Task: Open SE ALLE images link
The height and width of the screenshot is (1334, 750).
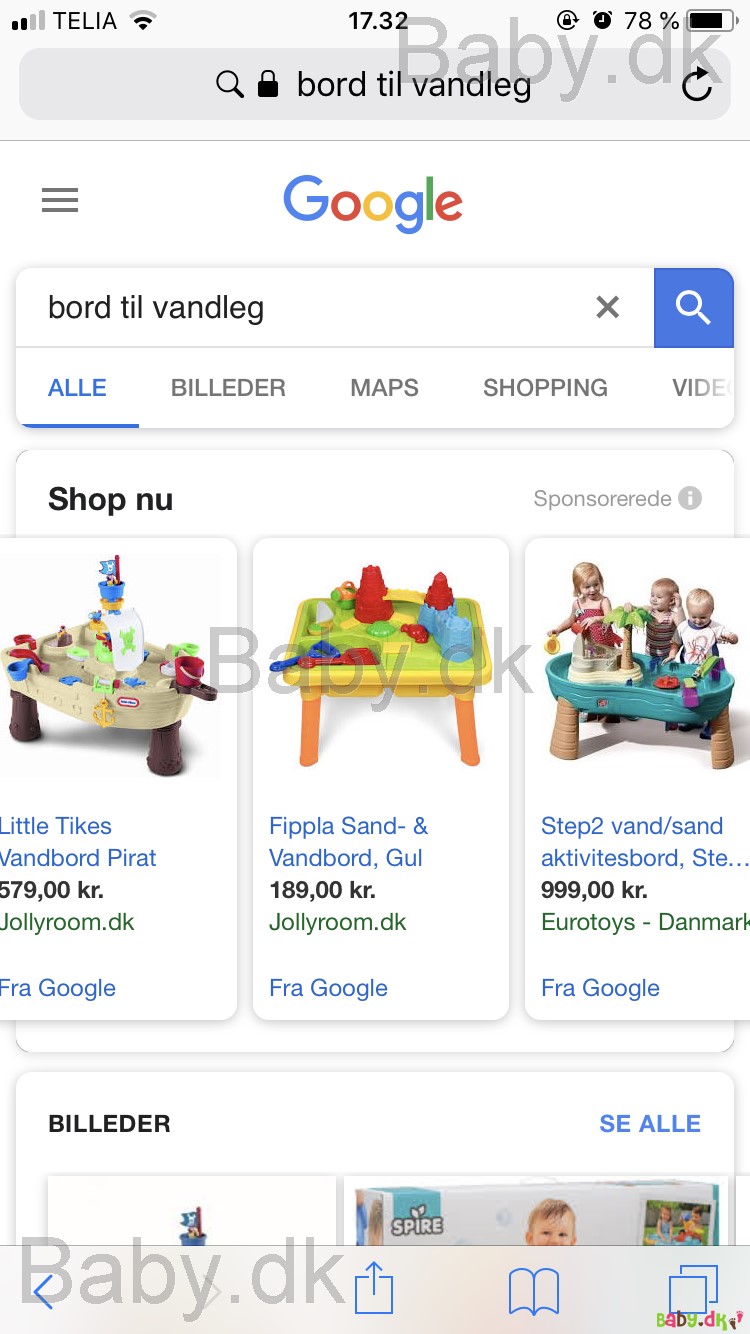Action: coord(650,1123)
